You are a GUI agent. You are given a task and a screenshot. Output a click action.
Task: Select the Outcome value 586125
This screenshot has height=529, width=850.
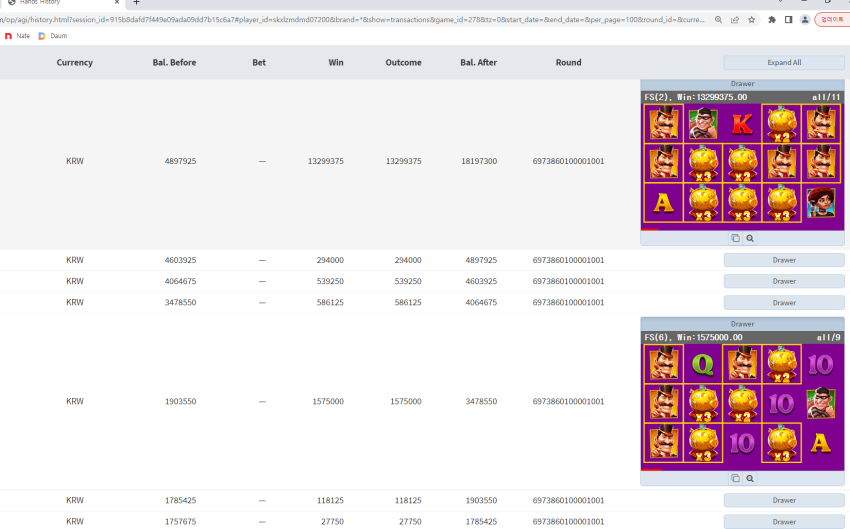[x=408, y=302]
